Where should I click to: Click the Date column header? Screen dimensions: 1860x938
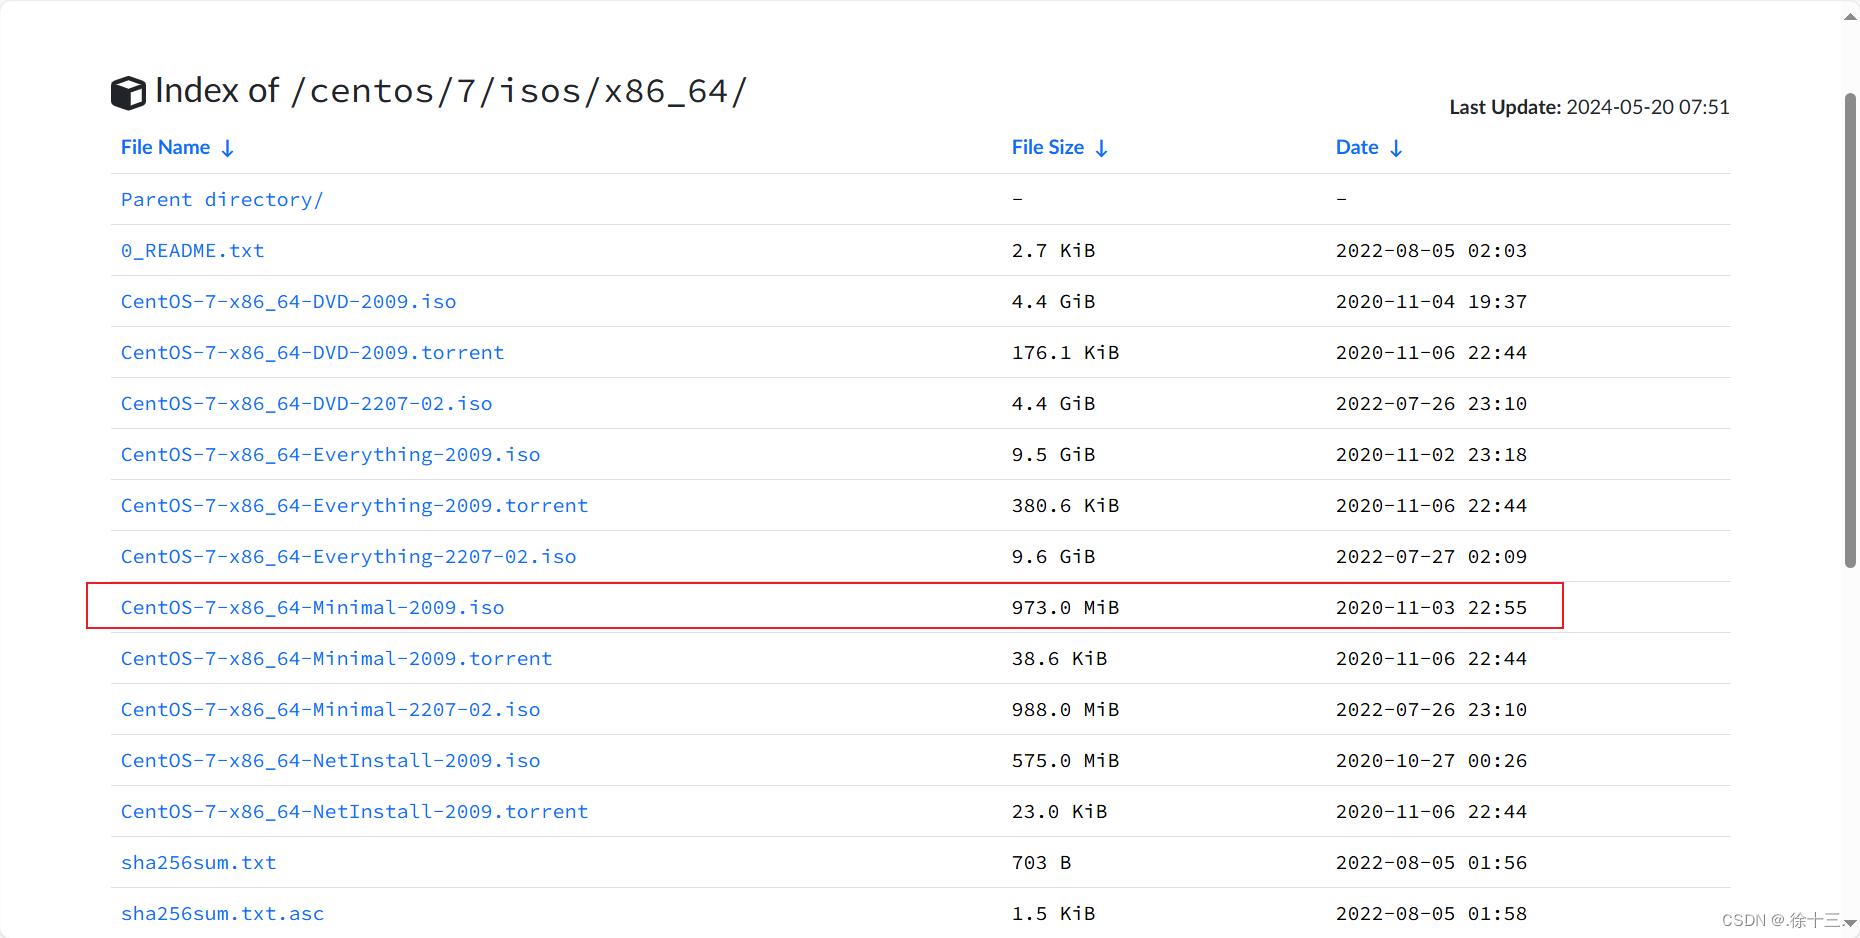coord(1357,147)
